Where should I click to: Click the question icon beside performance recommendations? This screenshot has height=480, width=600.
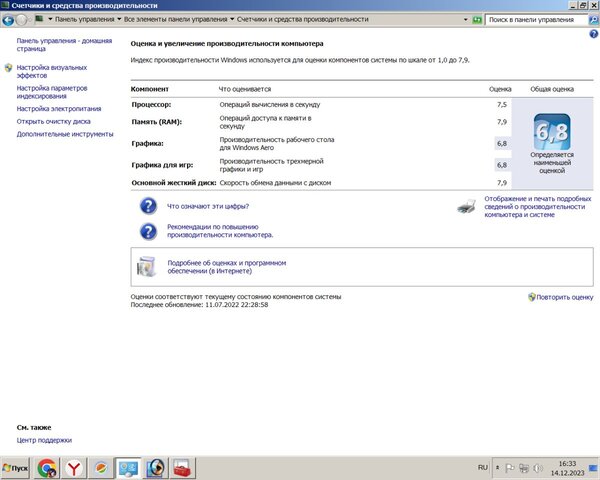pos(148,231)
